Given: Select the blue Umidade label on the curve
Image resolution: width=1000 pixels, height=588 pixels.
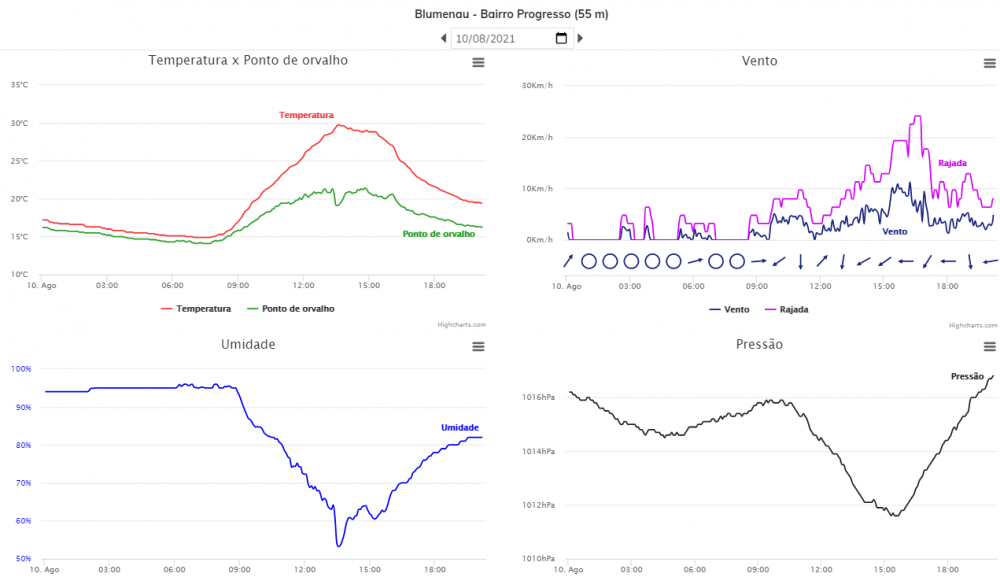Looking at the screenshot, I should [460, 428].
